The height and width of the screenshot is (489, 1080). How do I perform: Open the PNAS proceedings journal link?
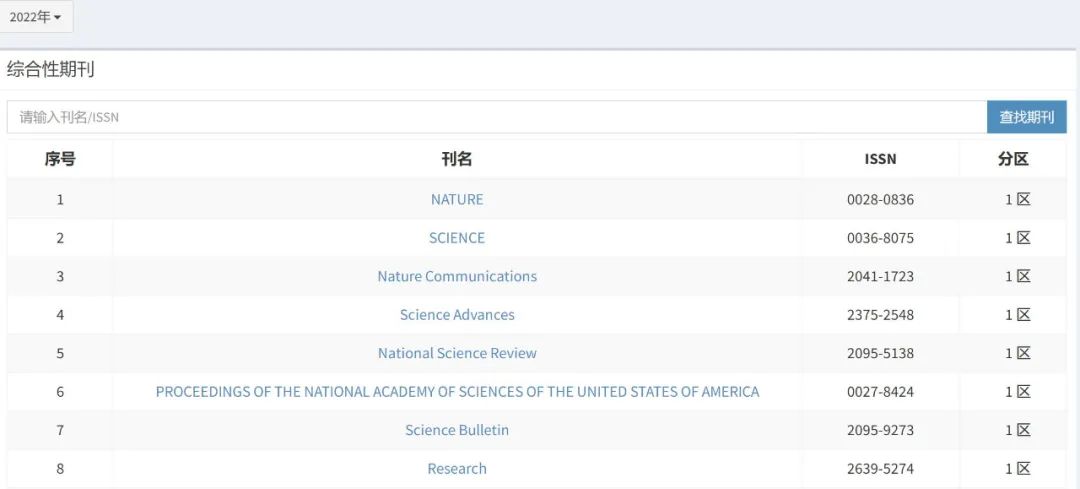point(457,392)
